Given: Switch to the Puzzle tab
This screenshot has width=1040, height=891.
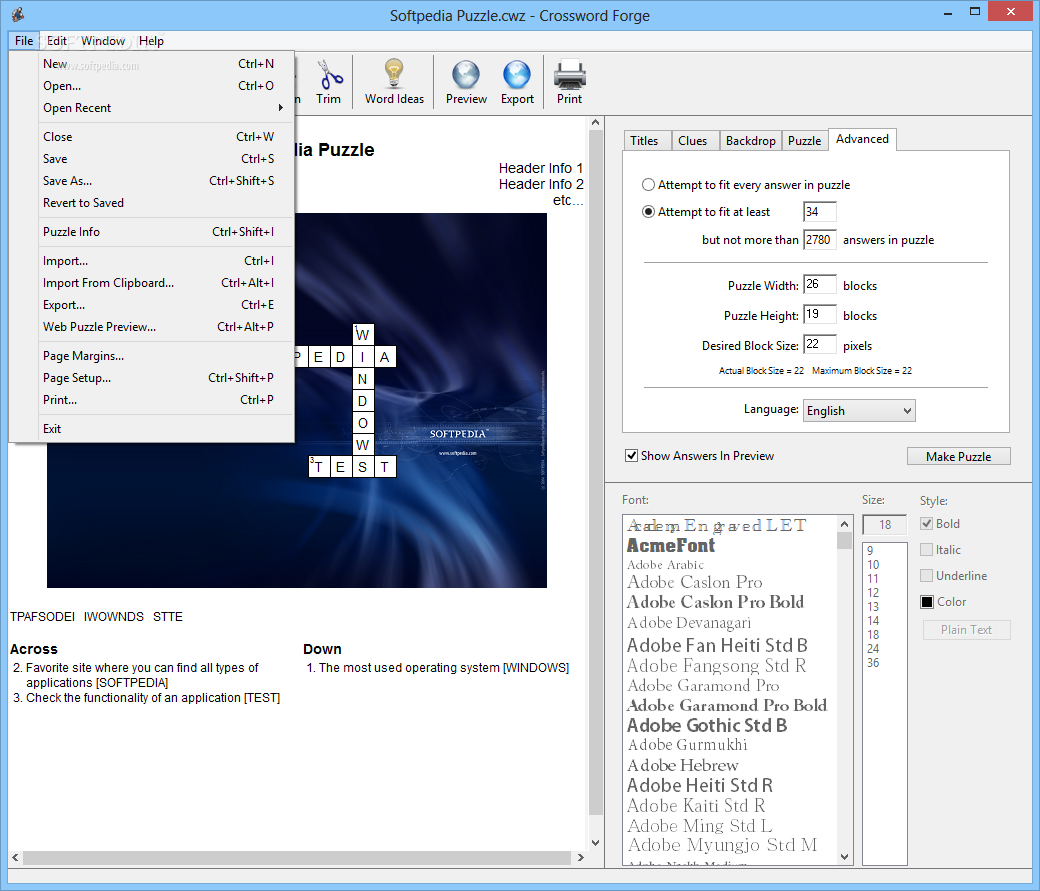Looking at the screenshot, I should point(805,141).
